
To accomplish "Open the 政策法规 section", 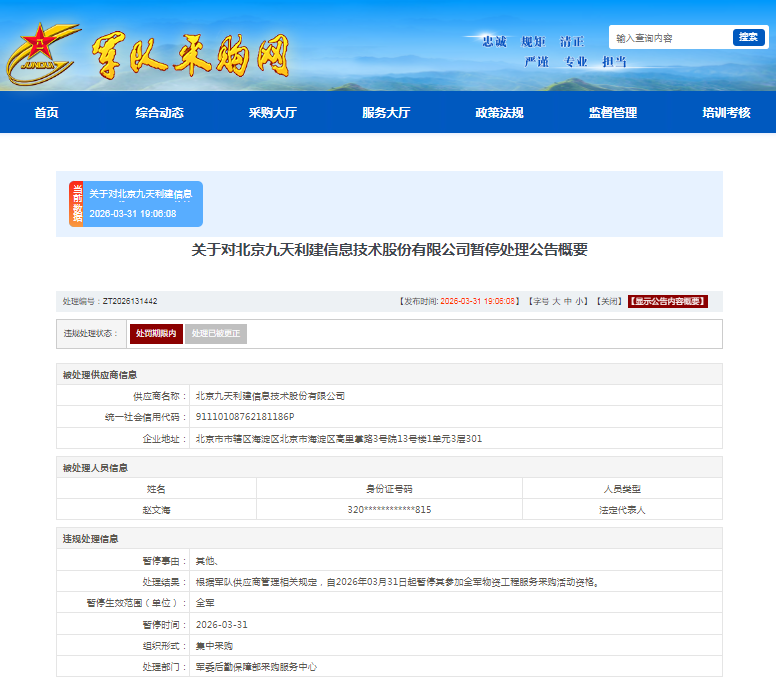I will point(499,113).
